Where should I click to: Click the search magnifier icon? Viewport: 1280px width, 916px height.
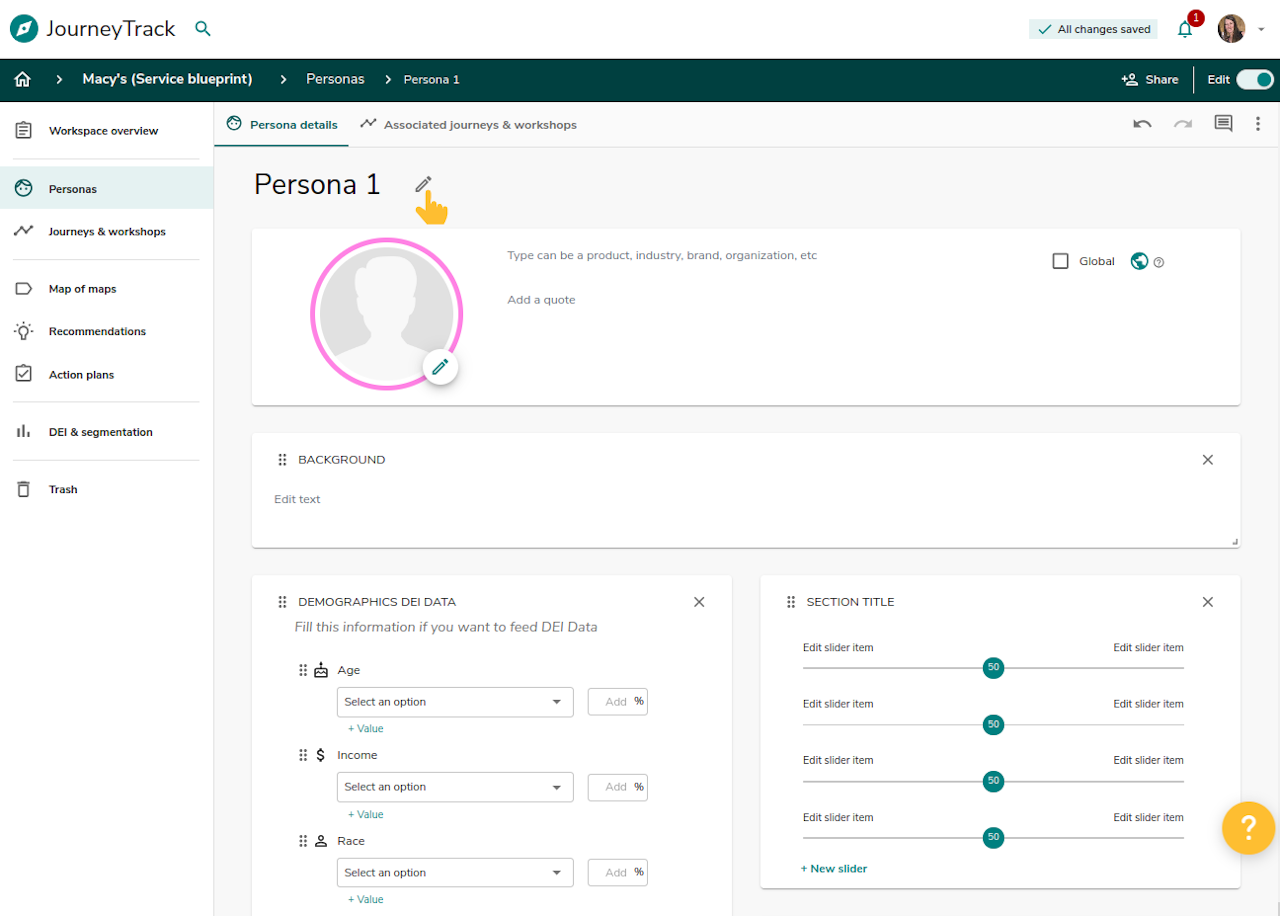203,29
